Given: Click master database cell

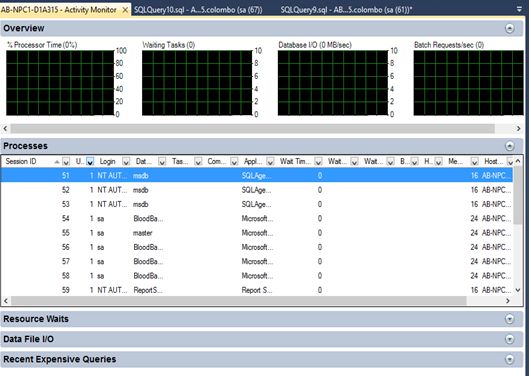Looking at the screenshot, I should 143,233.
